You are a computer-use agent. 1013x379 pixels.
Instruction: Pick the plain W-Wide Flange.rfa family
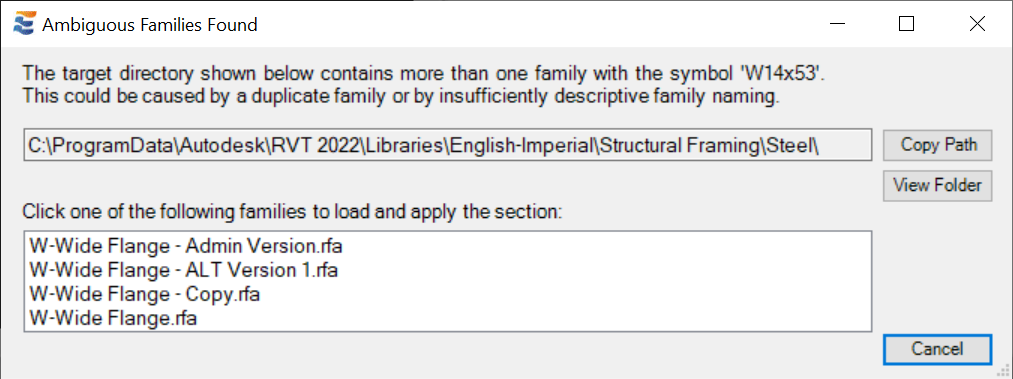pyautogui.click(x=113, y=319)
